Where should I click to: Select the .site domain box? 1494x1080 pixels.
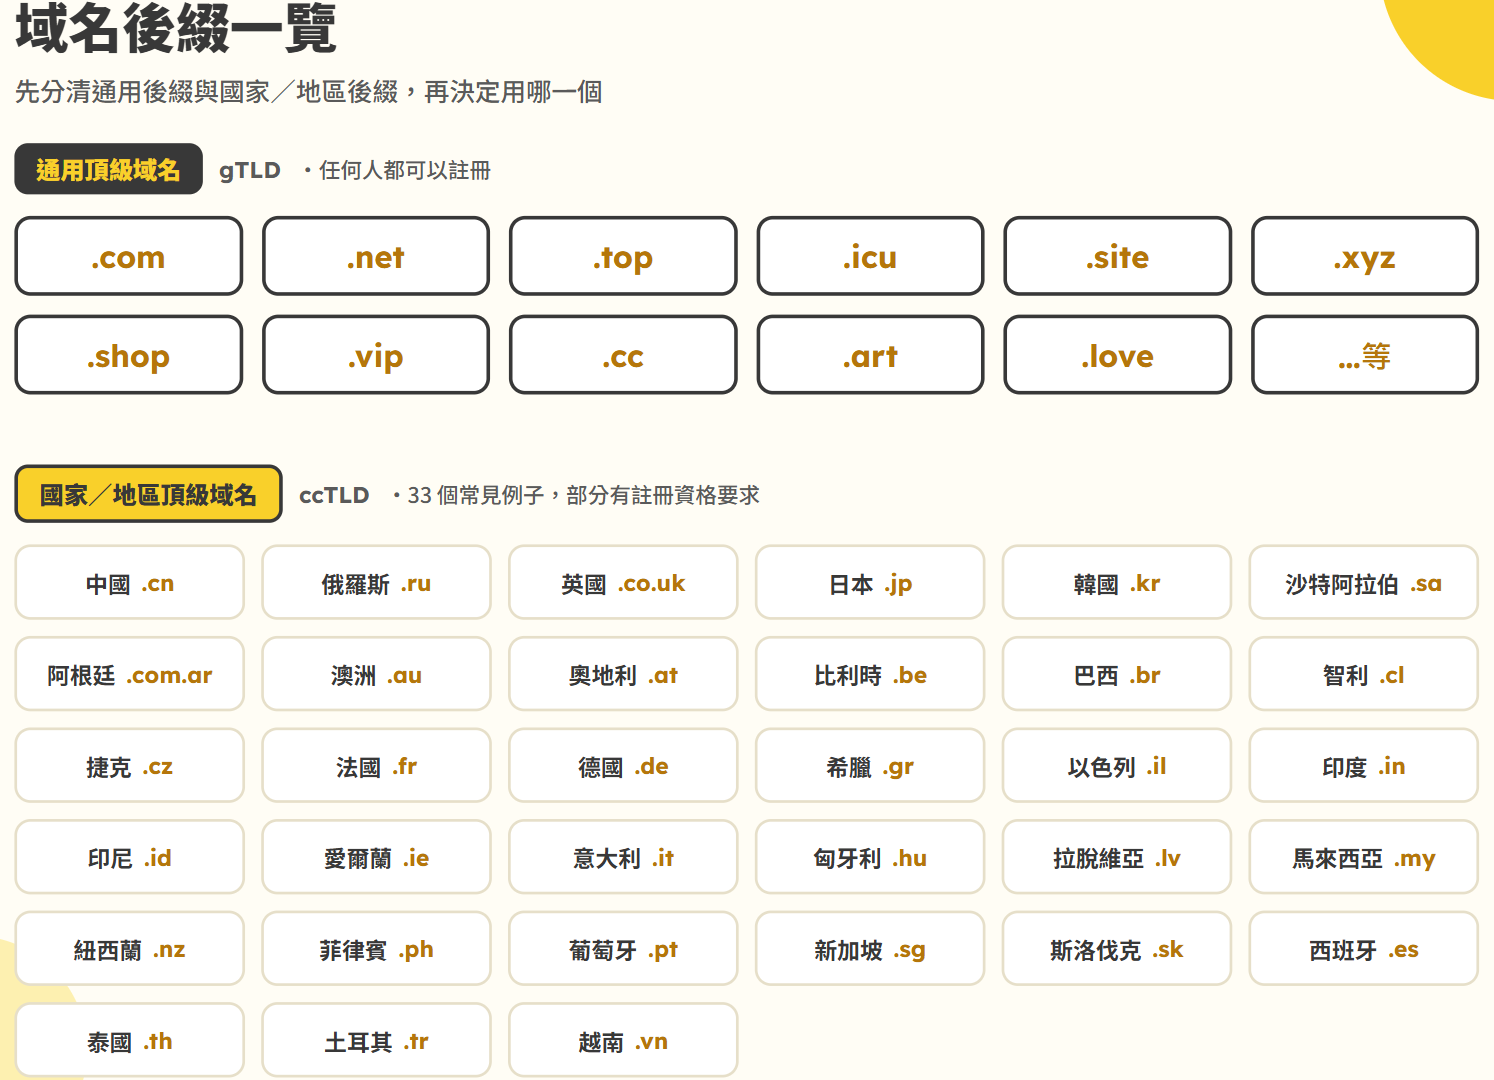pyautogui.click(x=1118, y=256)
